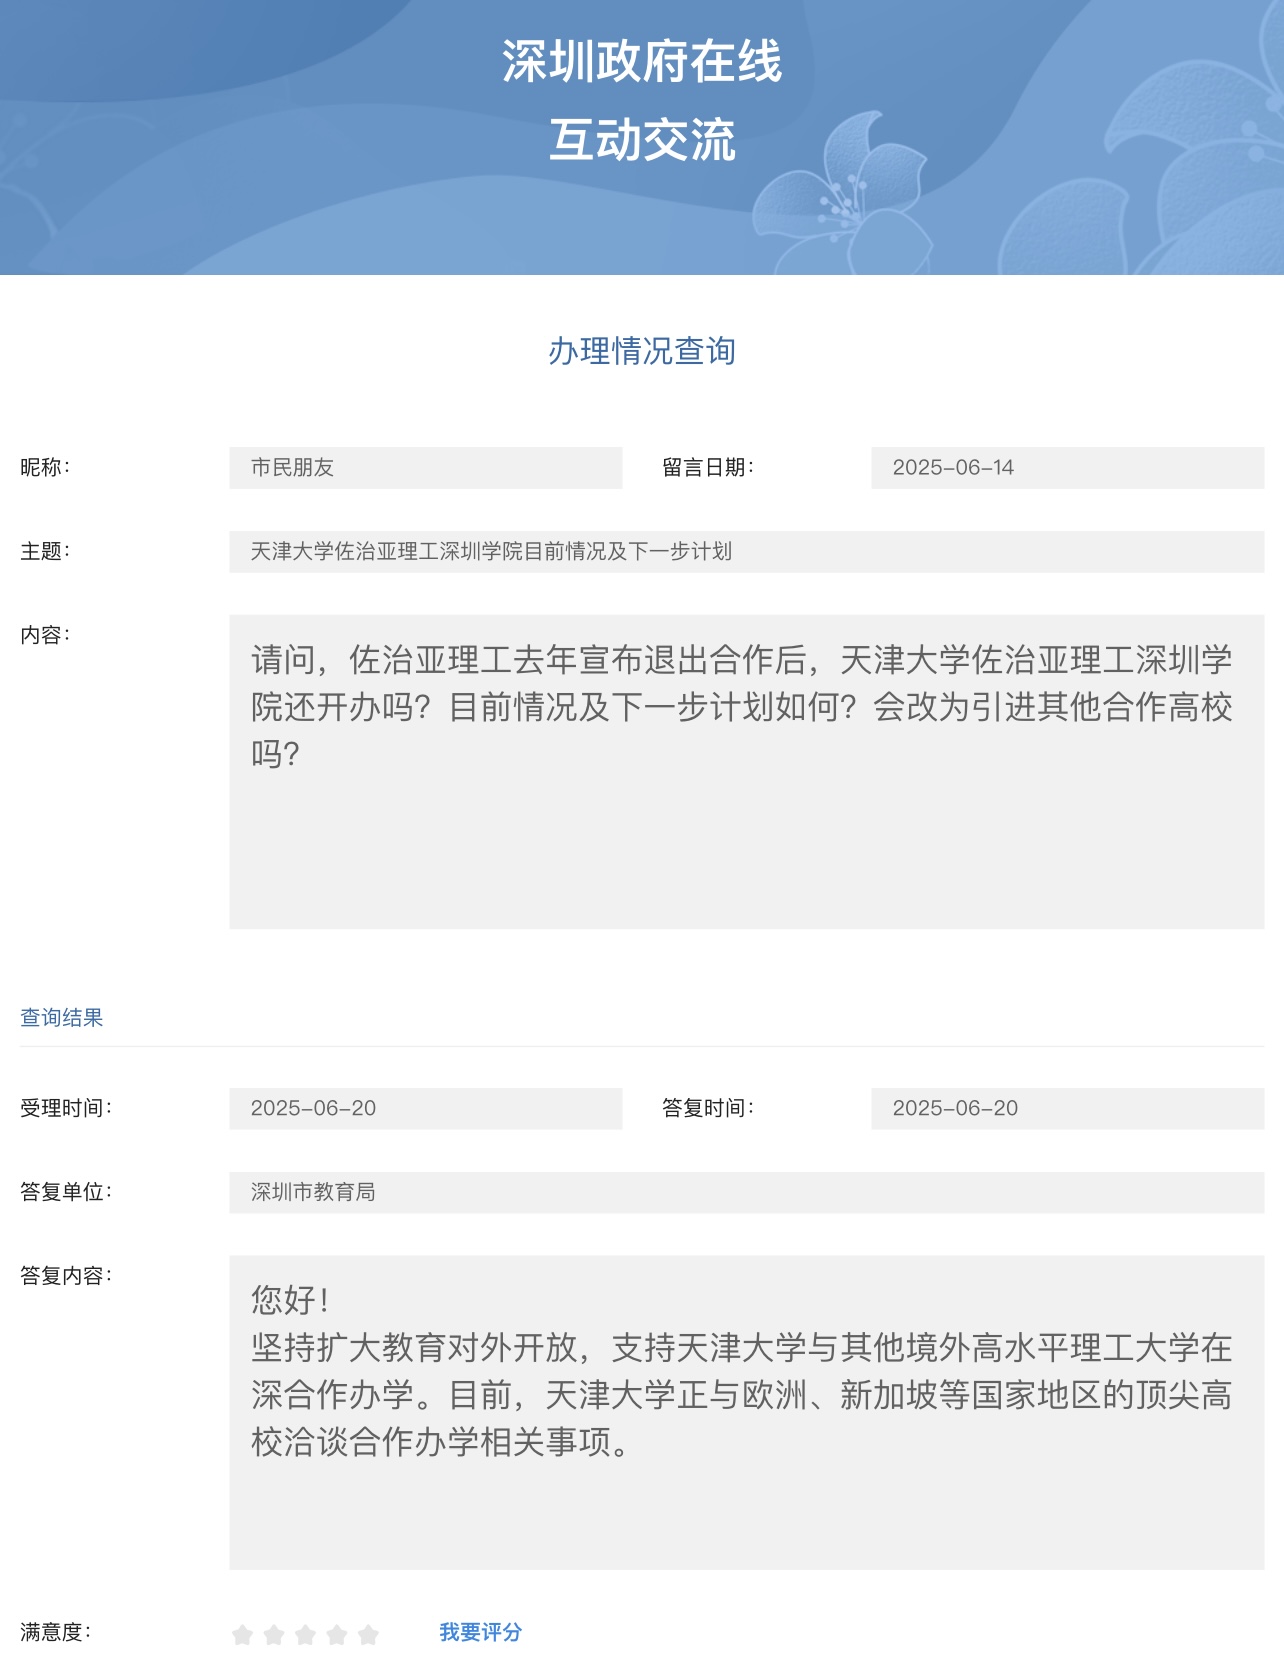Select the 答复时间 field 2025-06-20
The height and width of the screenshot is (1676, 1284).
point(1067,1109)
